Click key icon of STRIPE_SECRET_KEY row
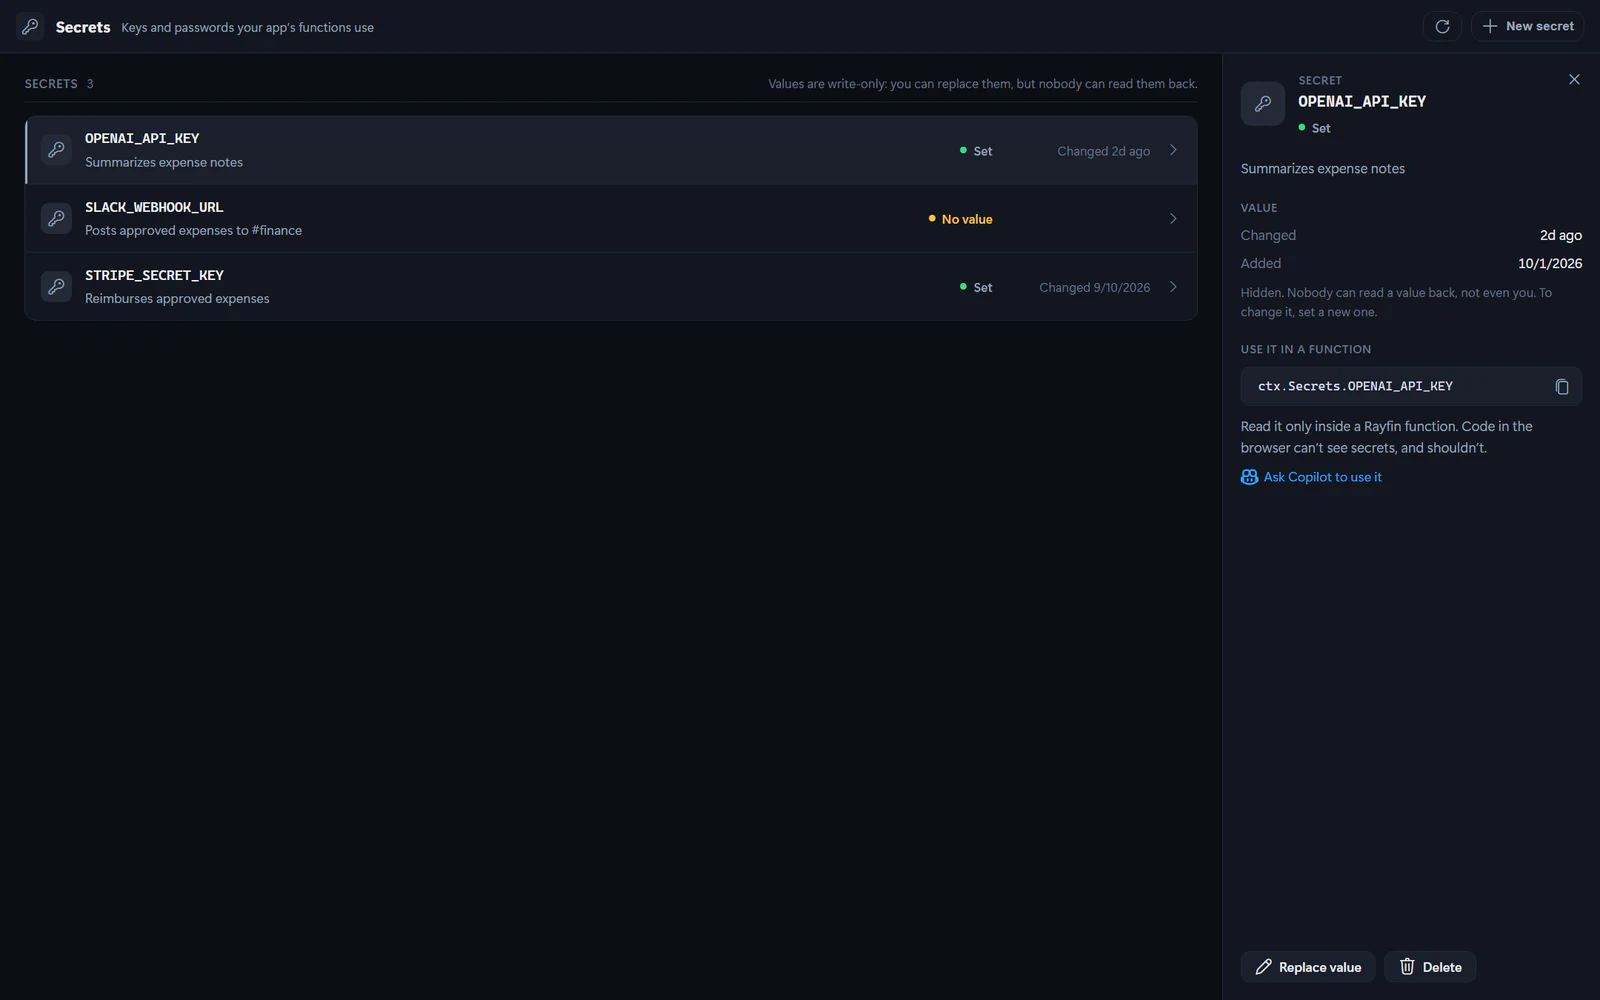 pyautogui.click(x=56, y=286)
